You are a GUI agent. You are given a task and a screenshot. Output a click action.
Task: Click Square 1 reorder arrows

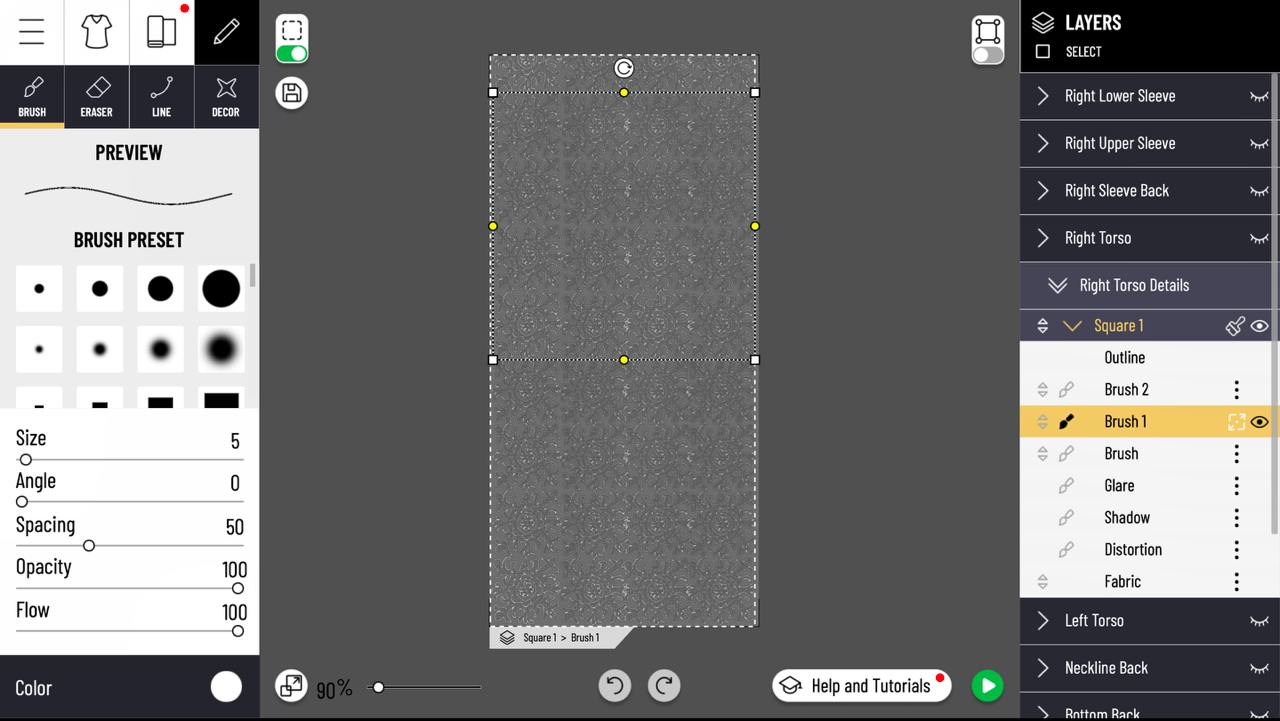[x=1042, y=326]
